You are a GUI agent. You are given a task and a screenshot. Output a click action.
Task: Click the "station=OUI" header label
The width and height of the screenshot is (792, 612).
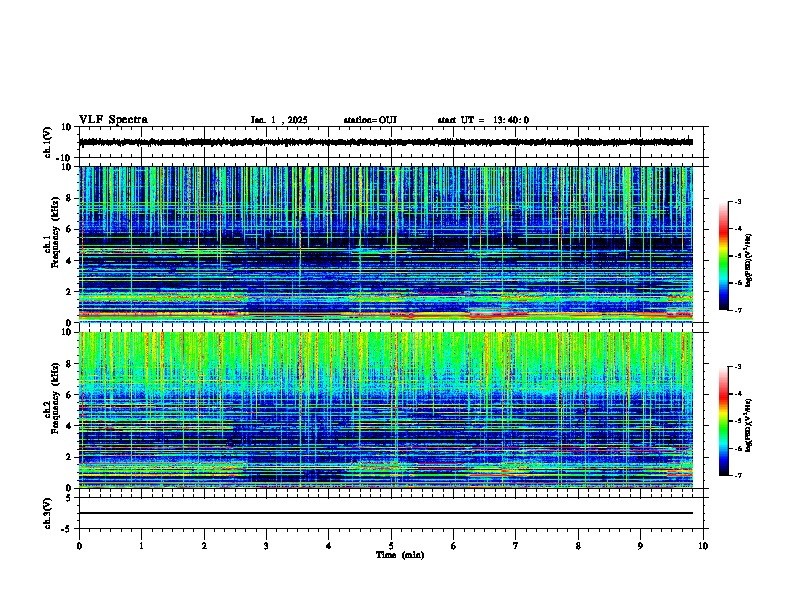[x=370, y=120]
